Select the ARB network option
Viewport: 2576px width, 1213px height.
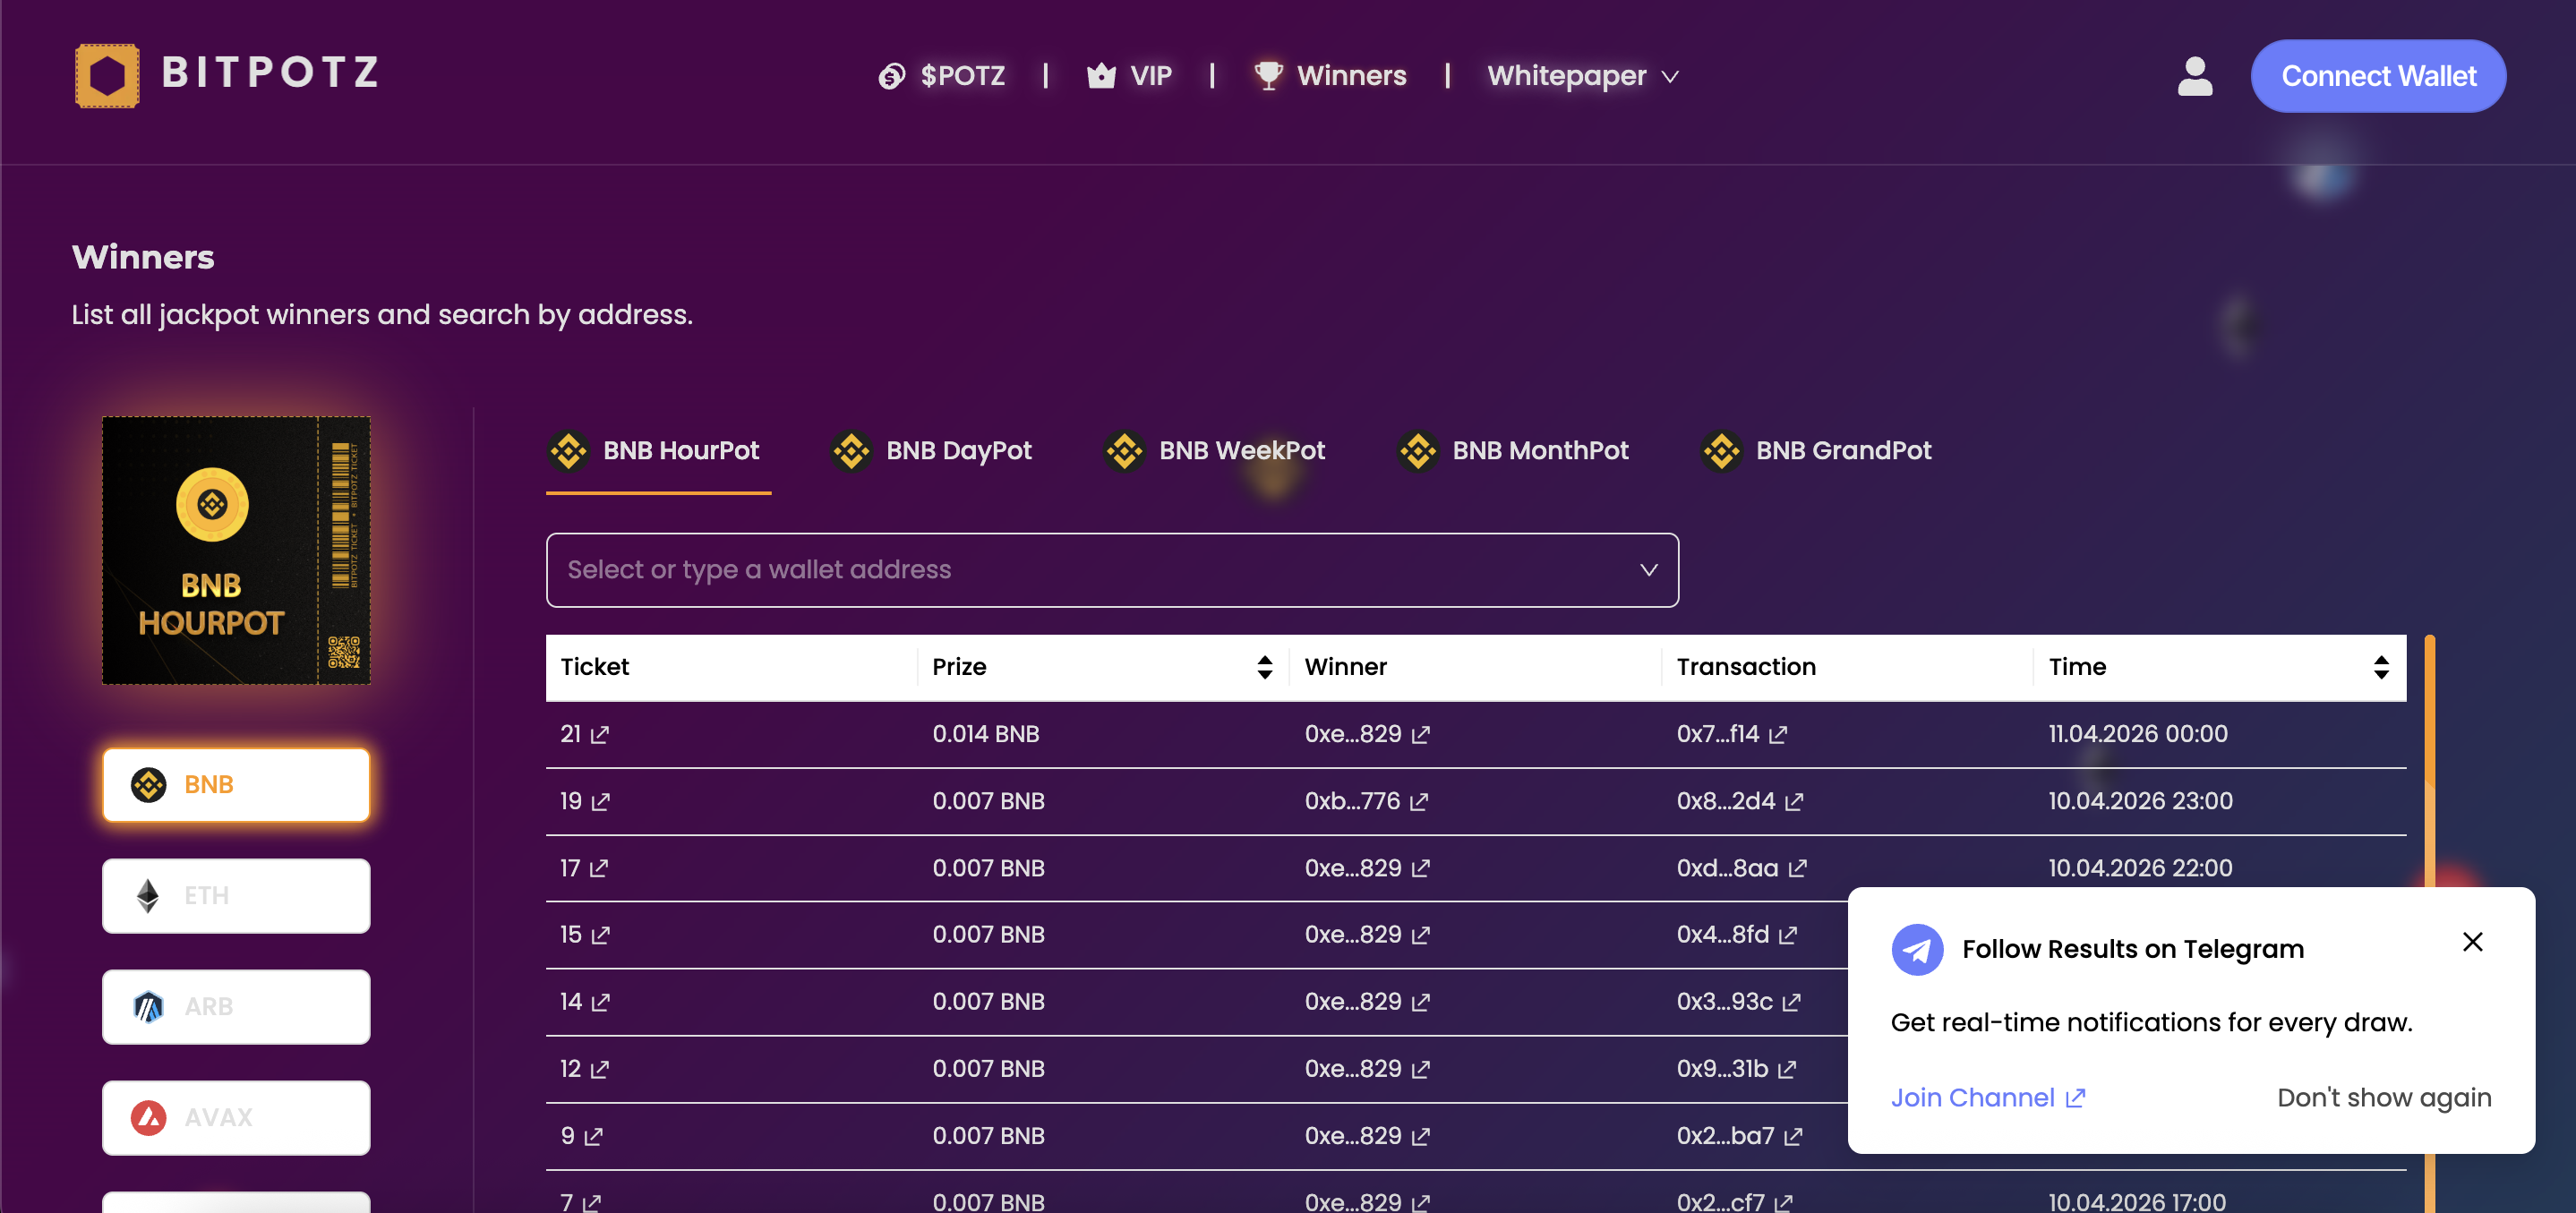[236, 1006]
